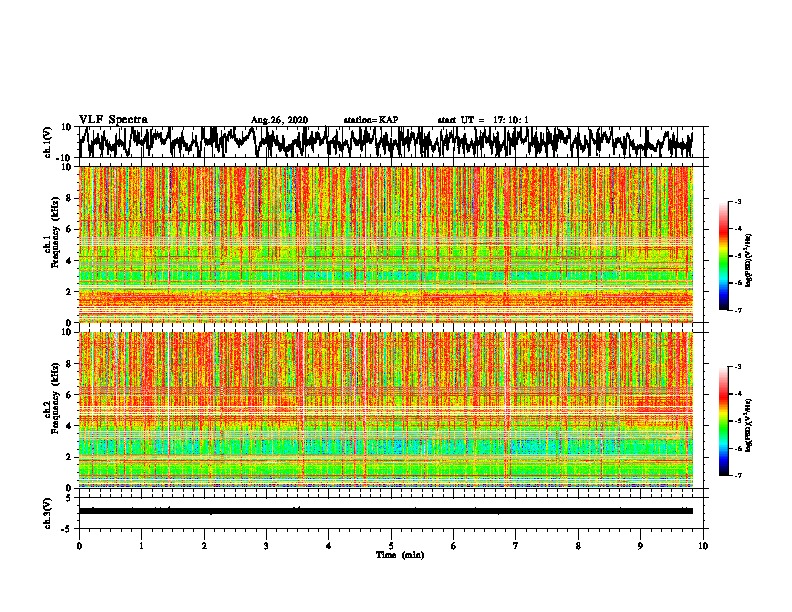Image resolution: width=792 pixels, height=612 pixels.
Task: Click the color bar beside the ch.1 spectrogram
Action: (723, 256)
